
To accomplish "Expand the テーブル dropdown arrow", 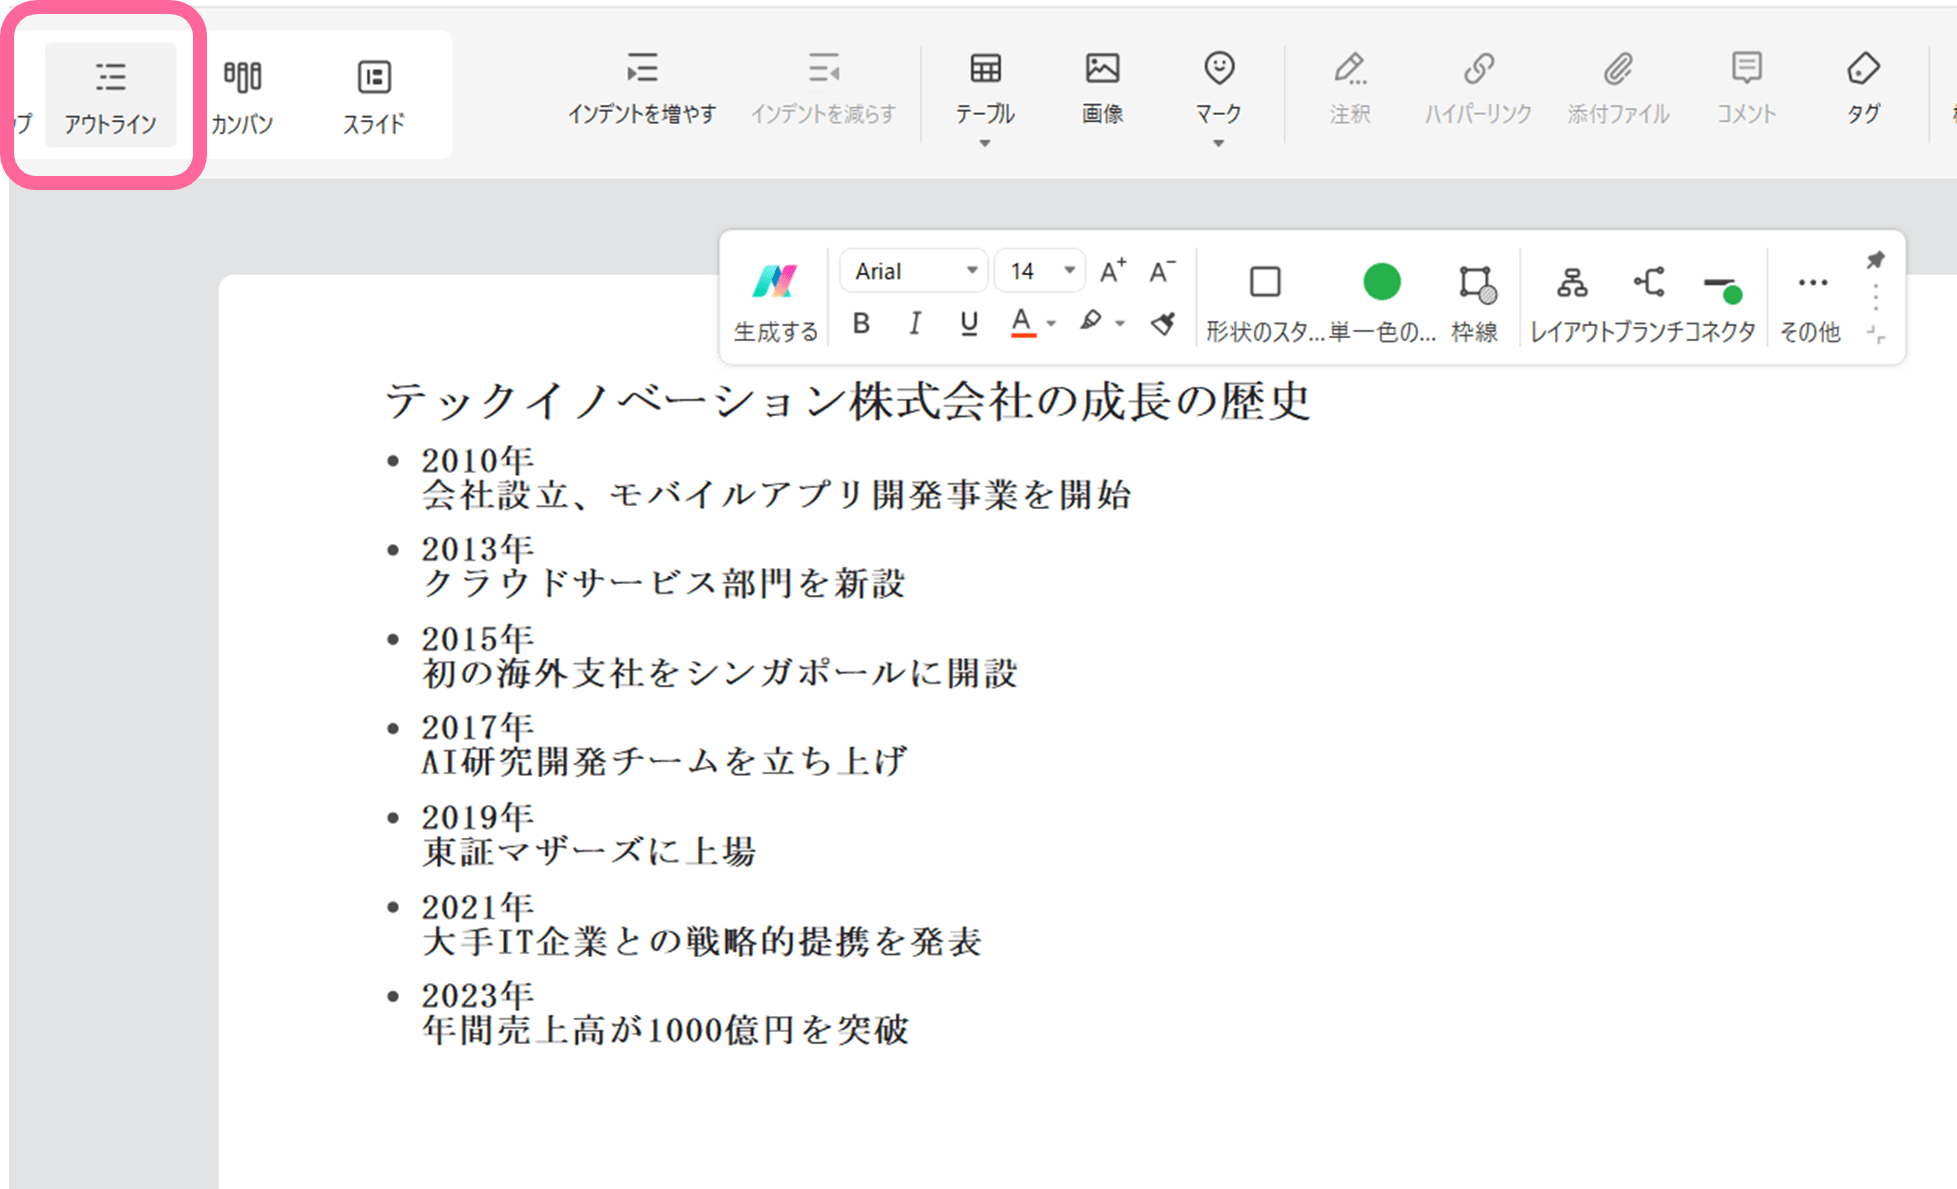I will tap(985, 144).
